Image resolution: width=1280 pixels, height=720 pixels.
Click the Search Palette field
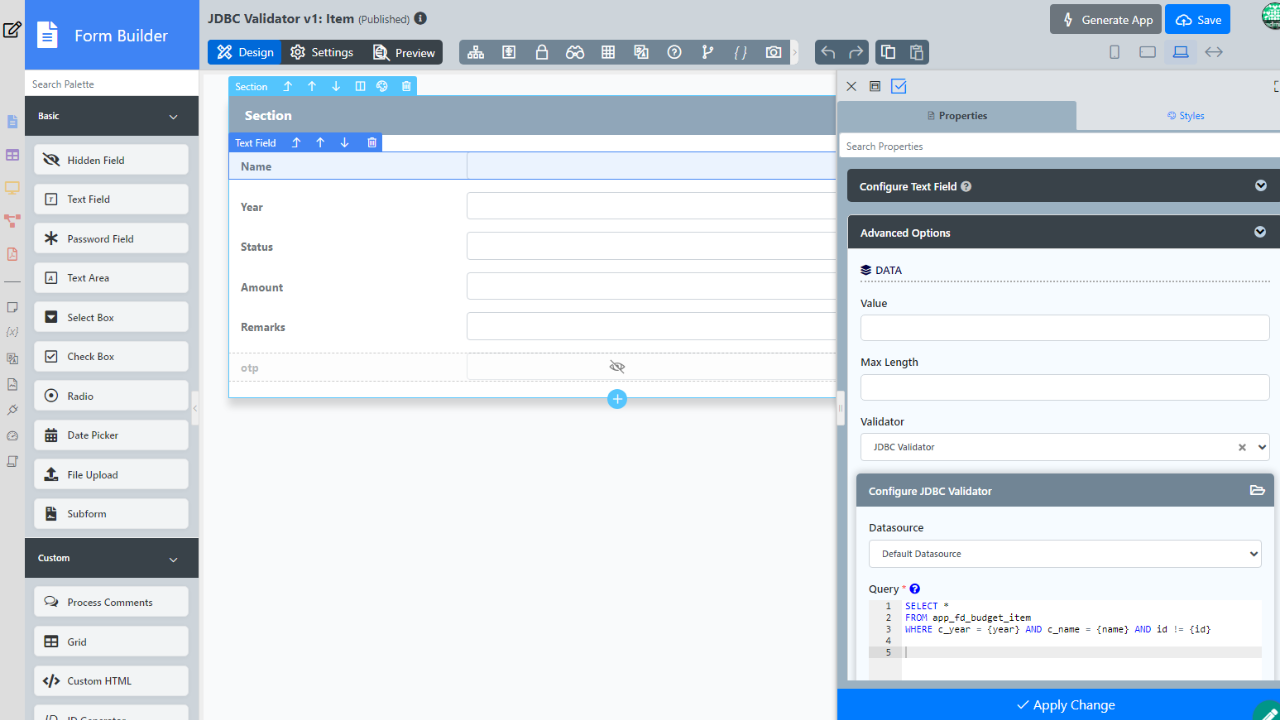click(111, 84)
